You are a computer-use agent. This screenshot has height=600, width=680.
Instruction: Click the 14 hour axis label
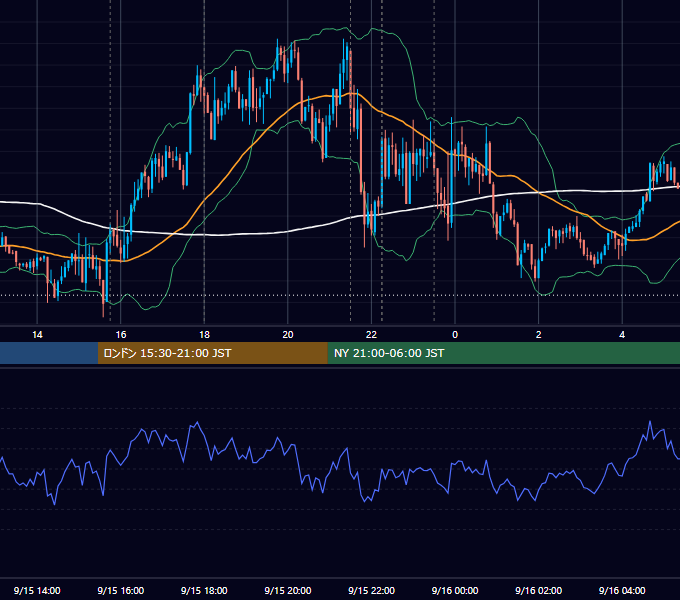pos(37,335)
